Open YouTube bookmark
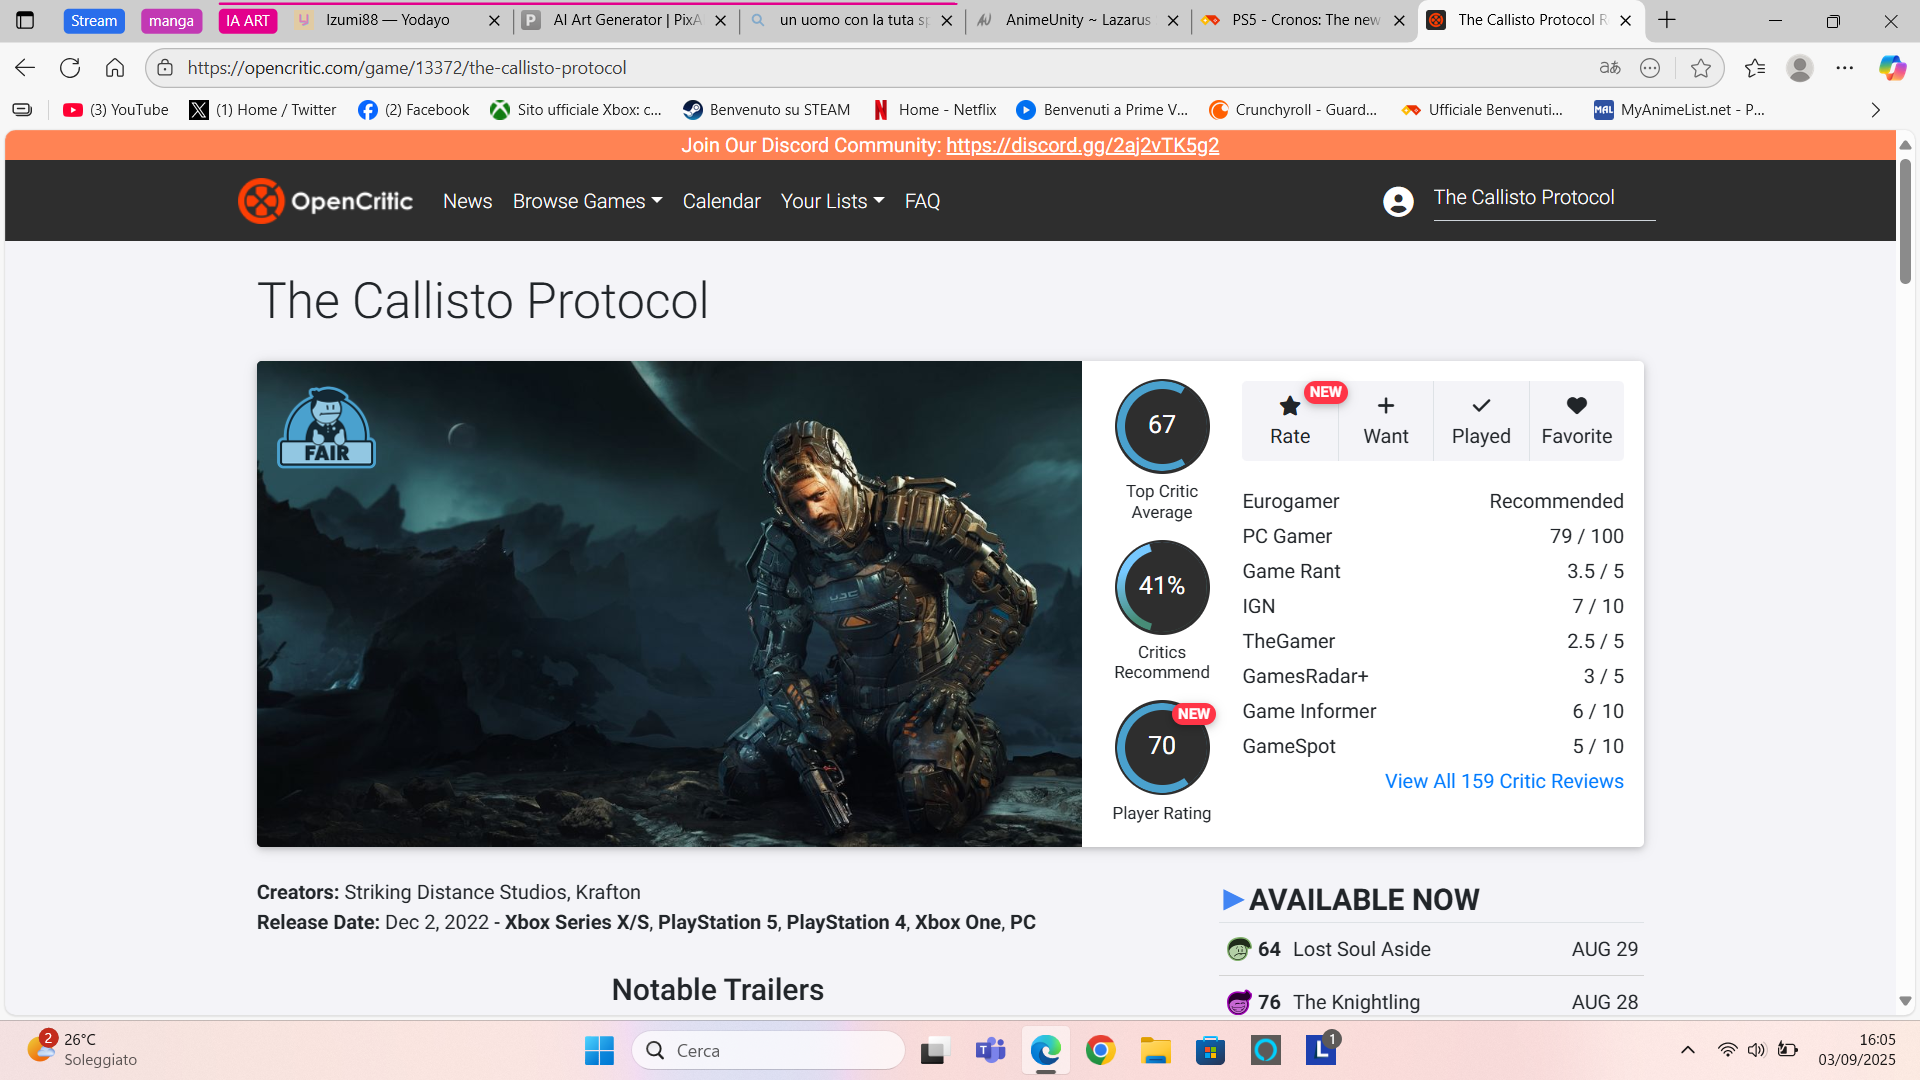Image resolution: width=1920 pixels, height=1080 pixels. pos(116,110)
